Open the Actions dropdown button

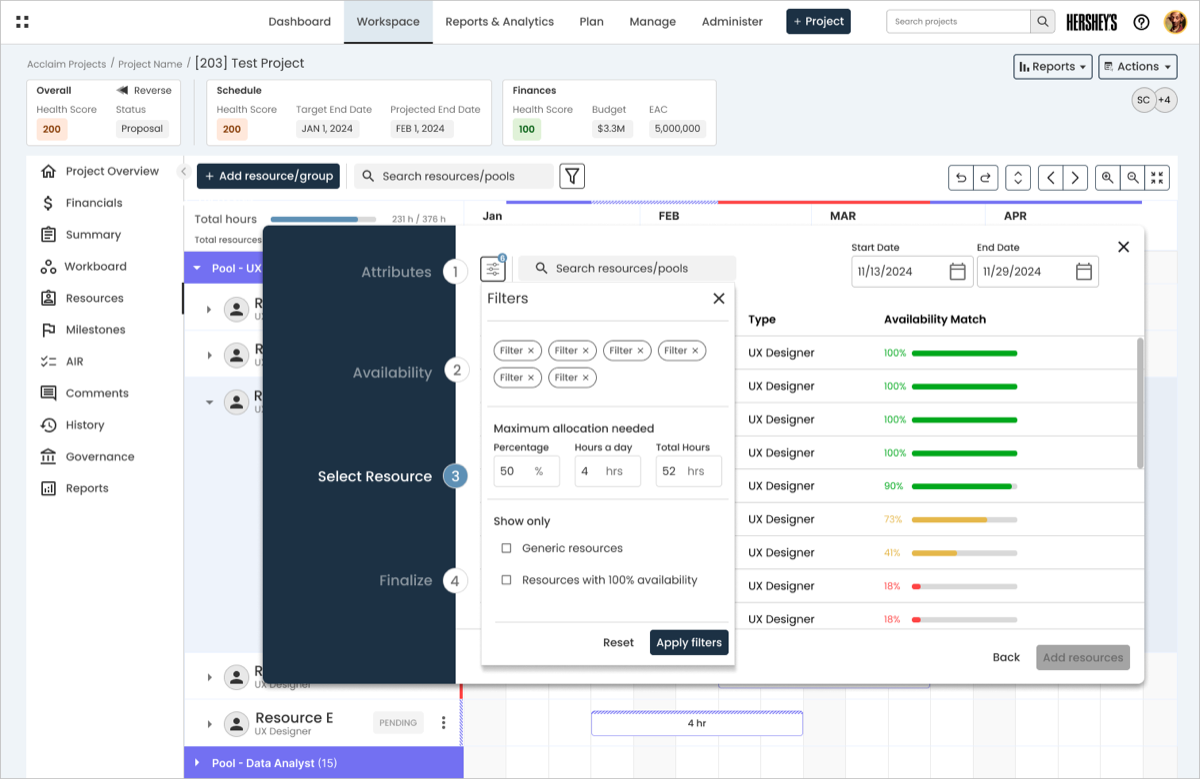(x=1137, y=67)
